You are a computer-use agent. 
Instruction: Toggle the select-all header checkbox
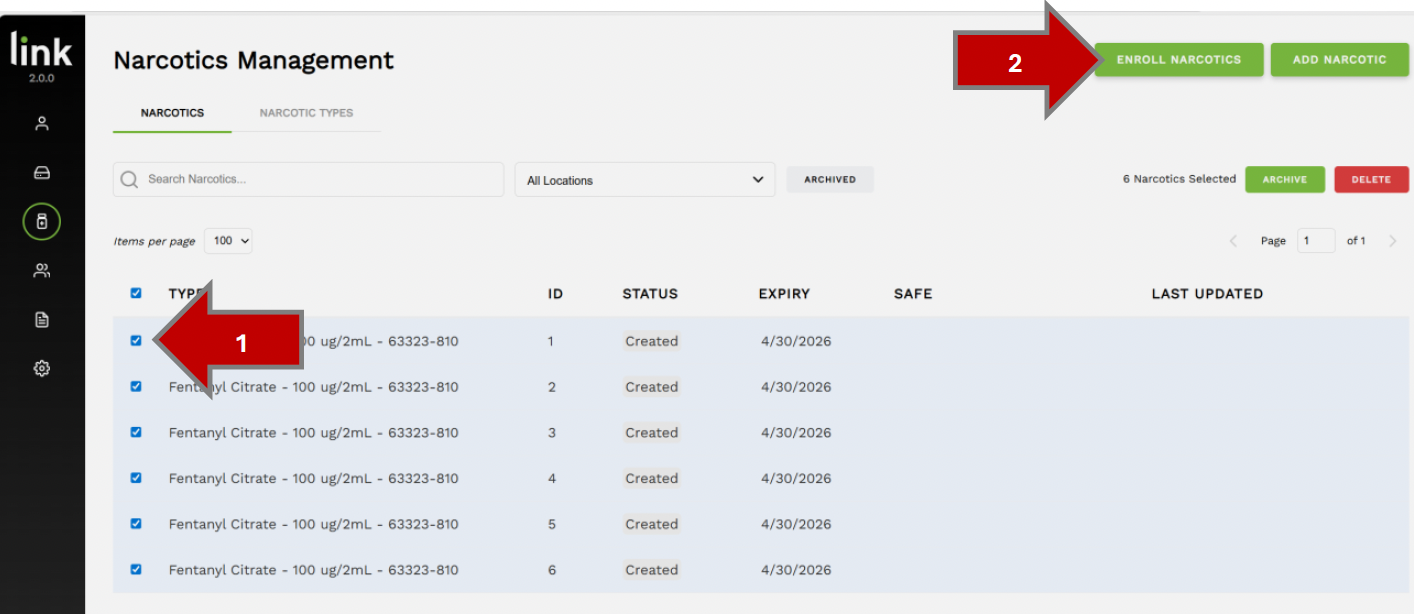[x=136, y=294]
